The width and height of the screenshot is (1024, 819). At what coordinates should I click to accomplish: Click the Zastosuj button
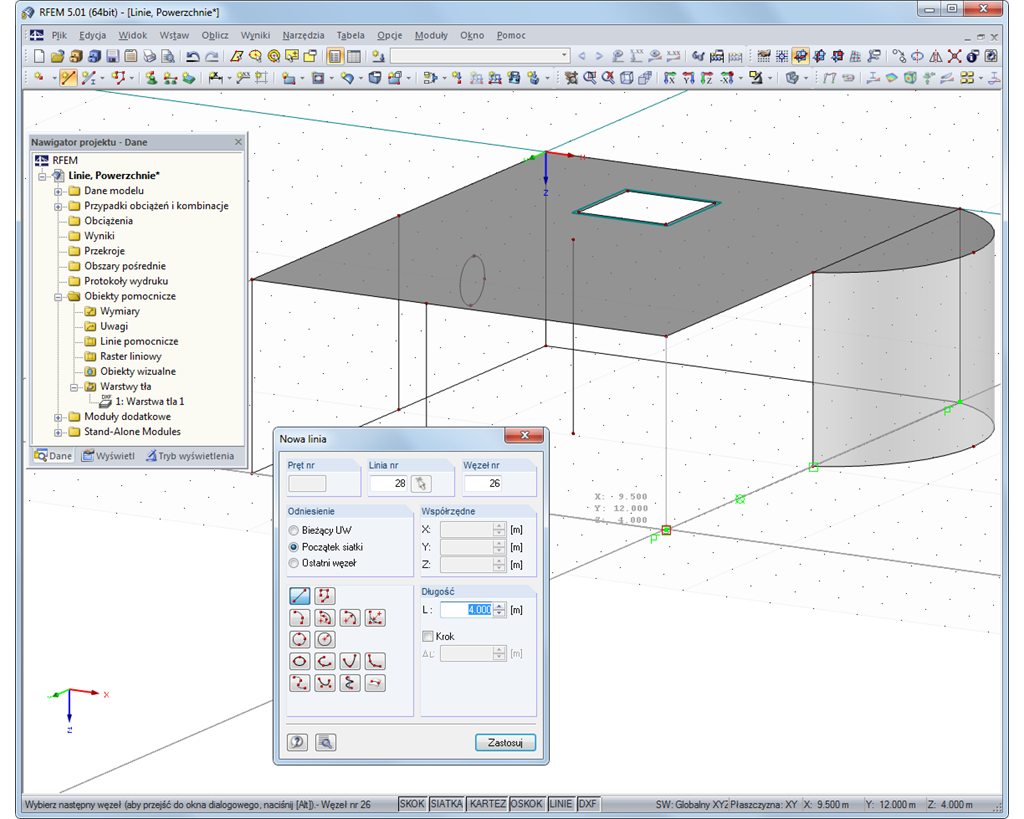(x=505, y=743)
